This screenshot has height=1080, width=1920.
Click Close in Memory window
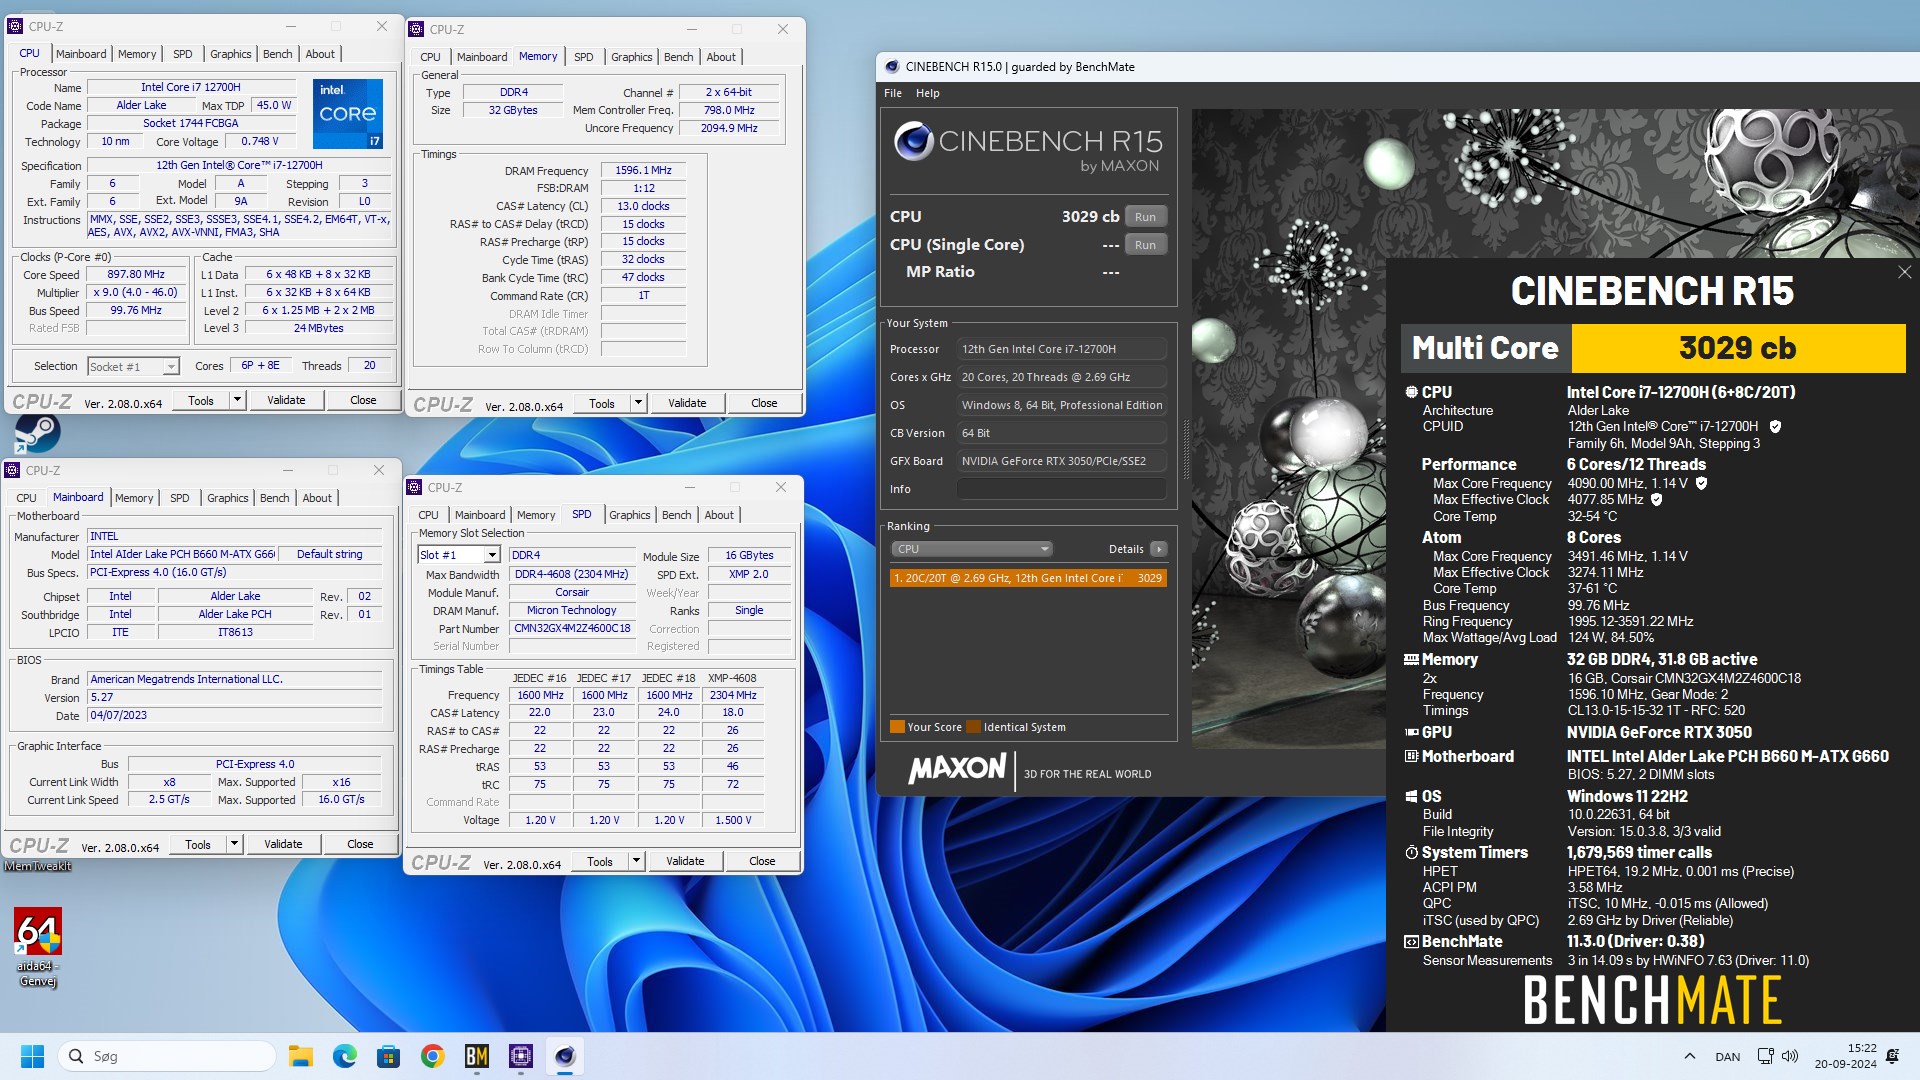[x=764, y=403]
